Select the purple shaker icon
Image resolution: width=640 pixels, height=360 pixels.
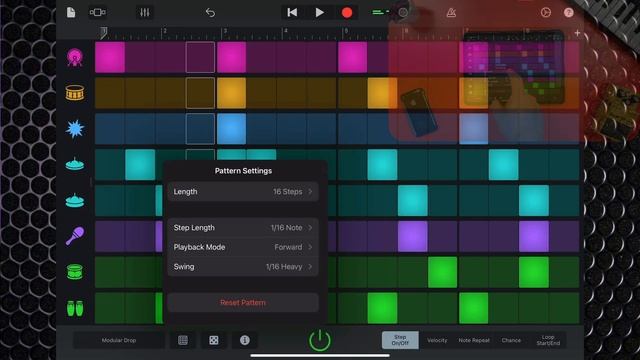75,236
